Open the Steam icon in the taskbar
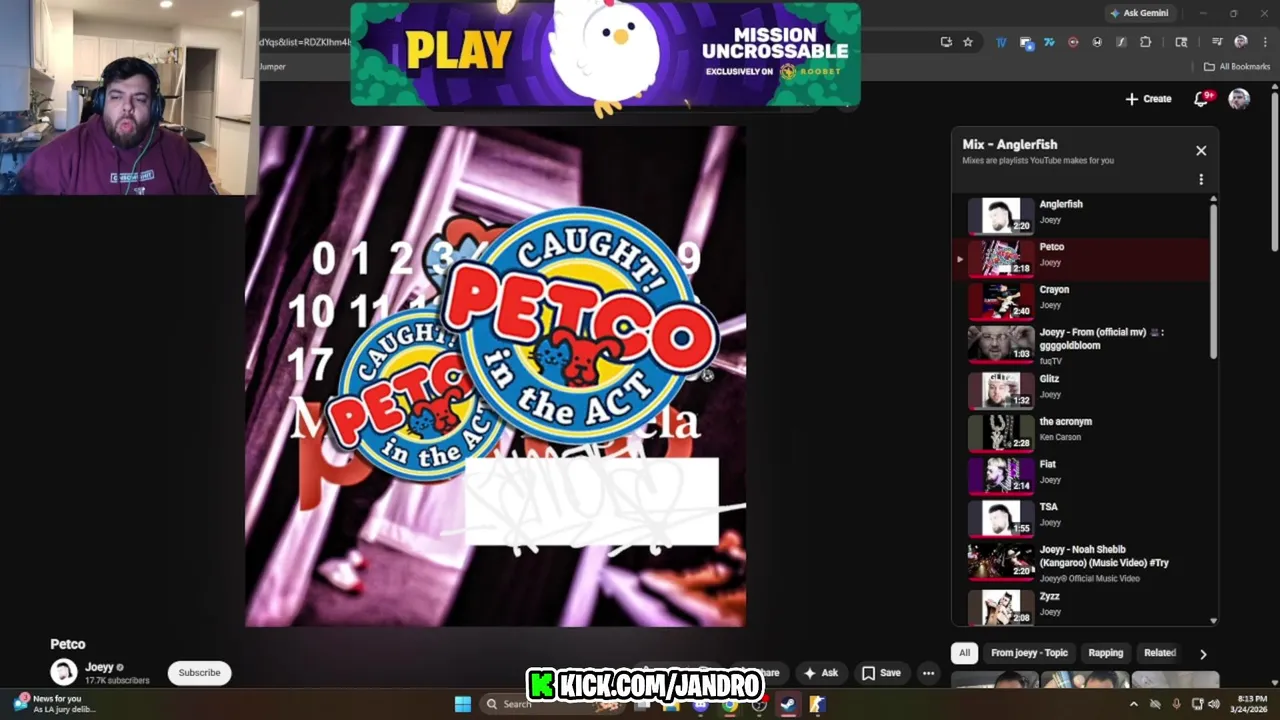The height and width of the screenshot is (720, 1280). pyautogui.click(x=788, y=704)
